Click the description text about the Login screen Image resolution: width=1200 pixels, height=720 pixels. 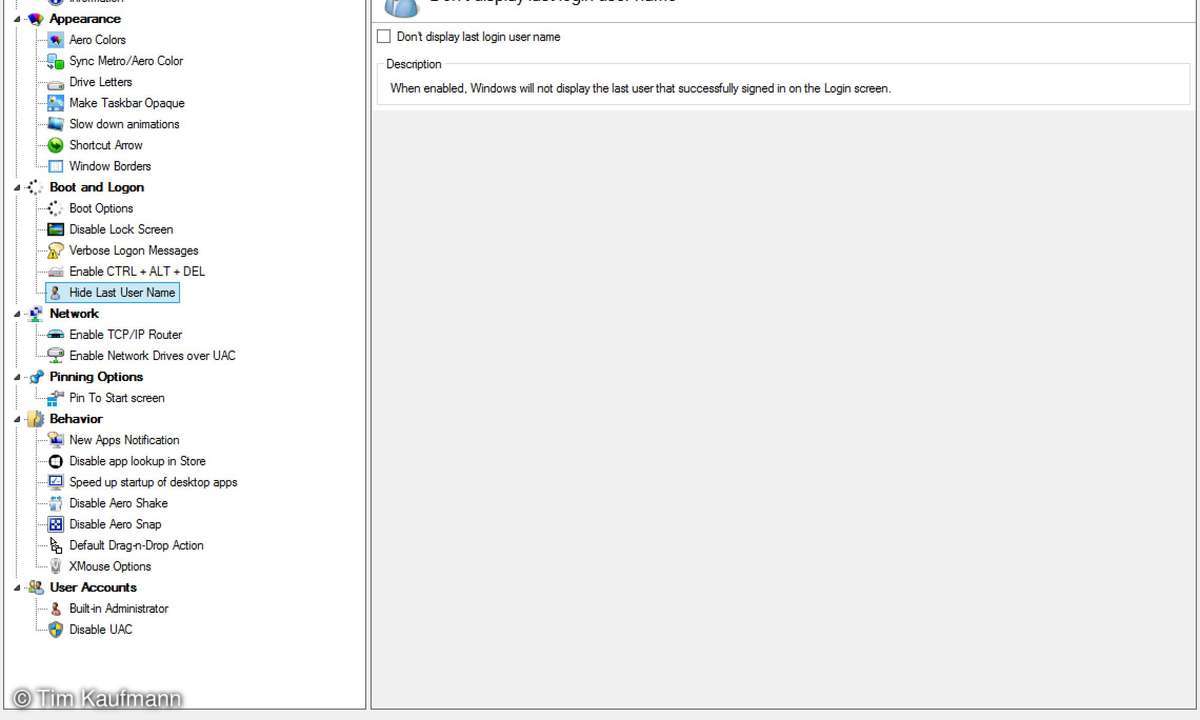point(640,88)
